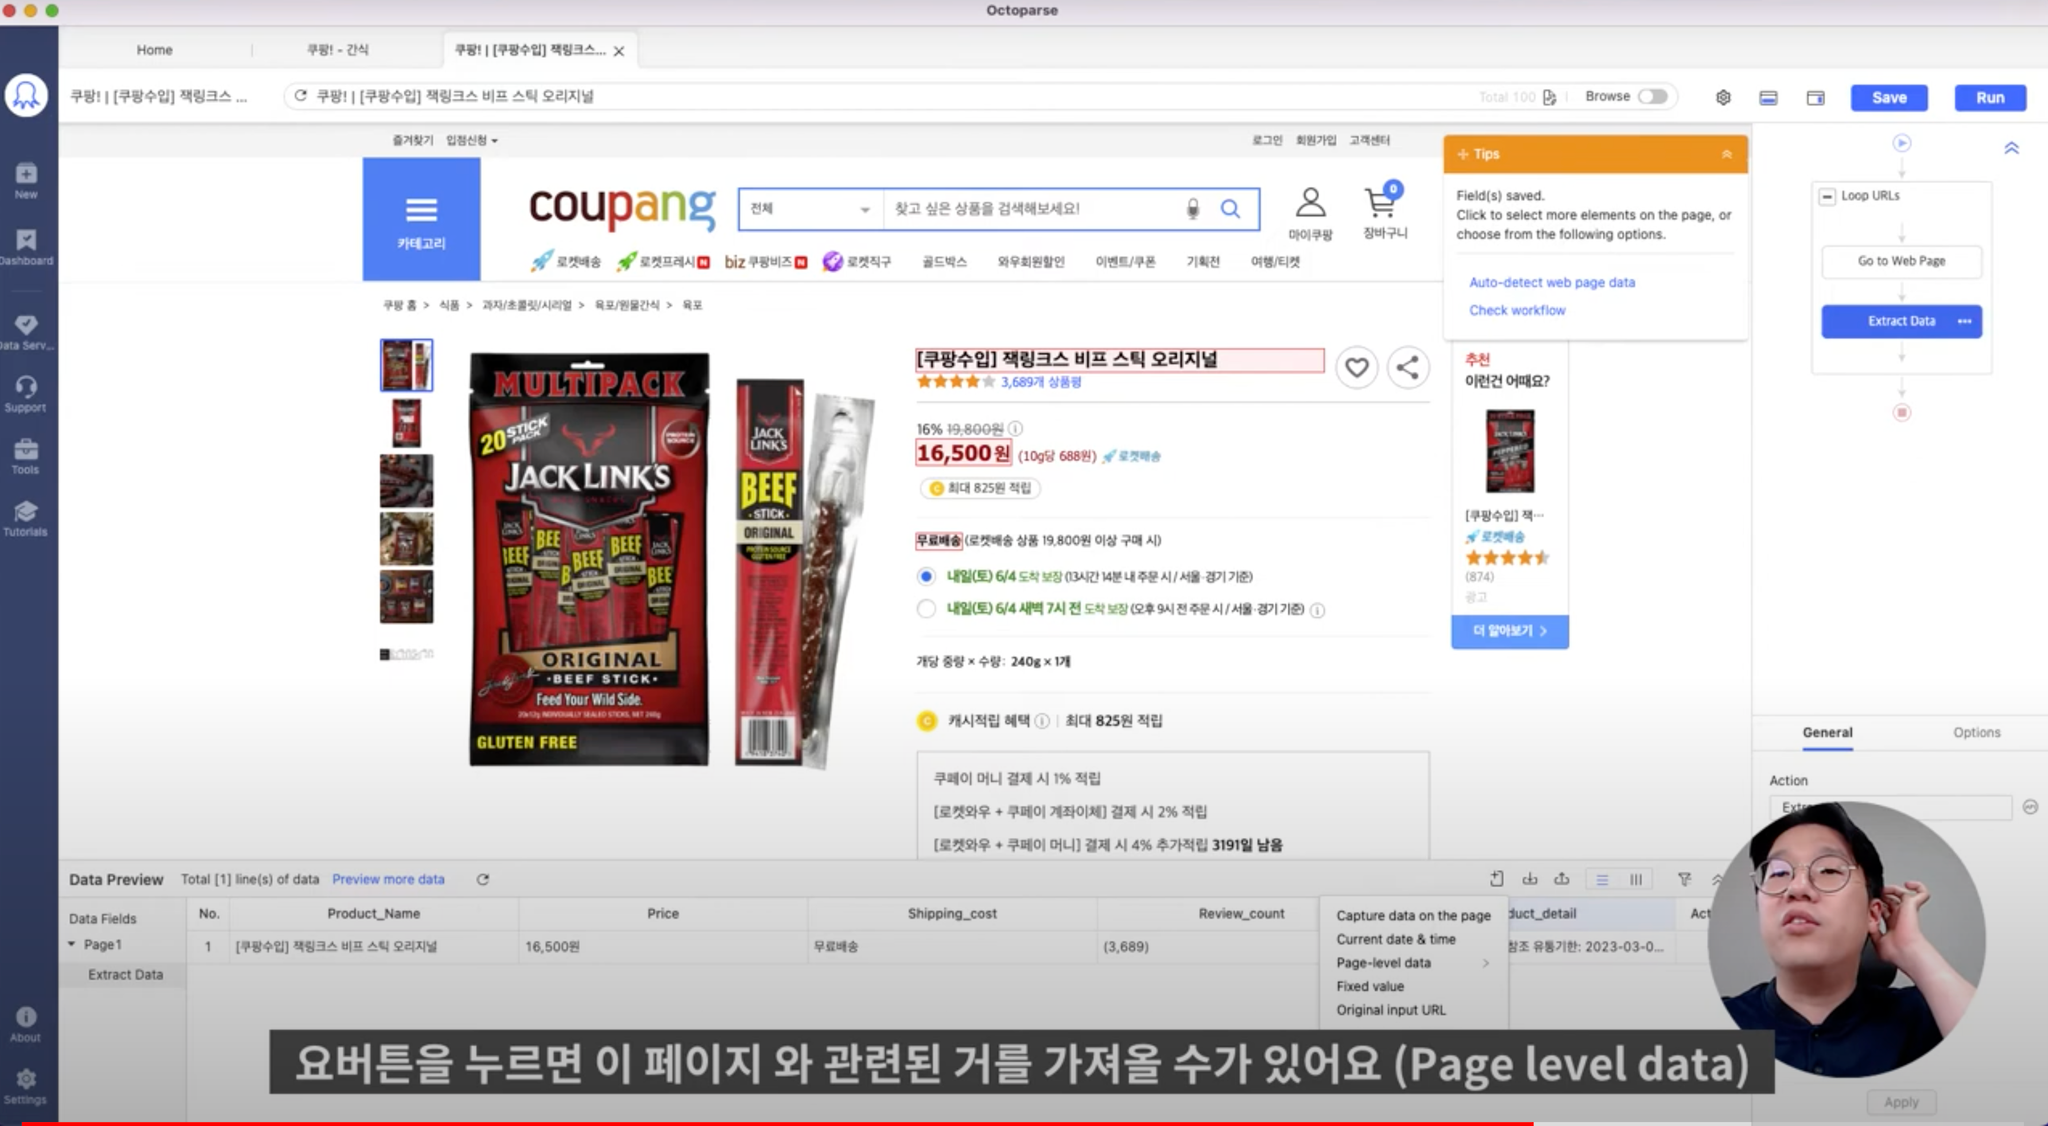Choose Capture data on the page
The width and height of the screenshot is (2048, 1126).
click(1413, 915)
